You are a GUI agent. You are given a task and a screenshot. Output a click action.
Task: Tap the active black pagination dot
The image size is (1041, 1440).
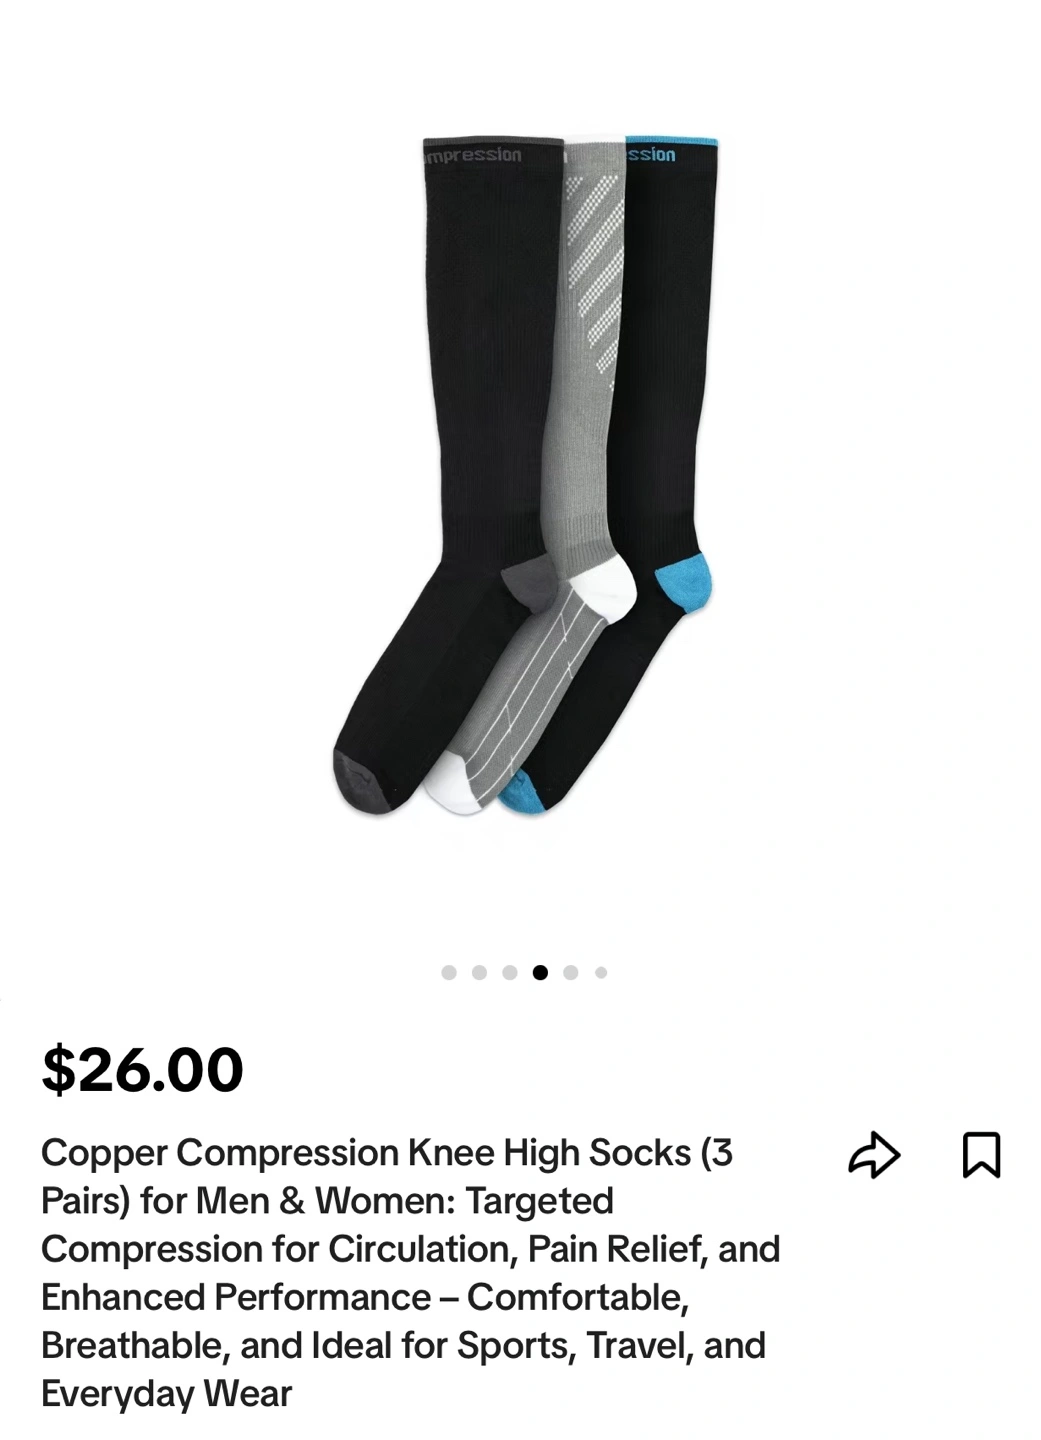540,972
